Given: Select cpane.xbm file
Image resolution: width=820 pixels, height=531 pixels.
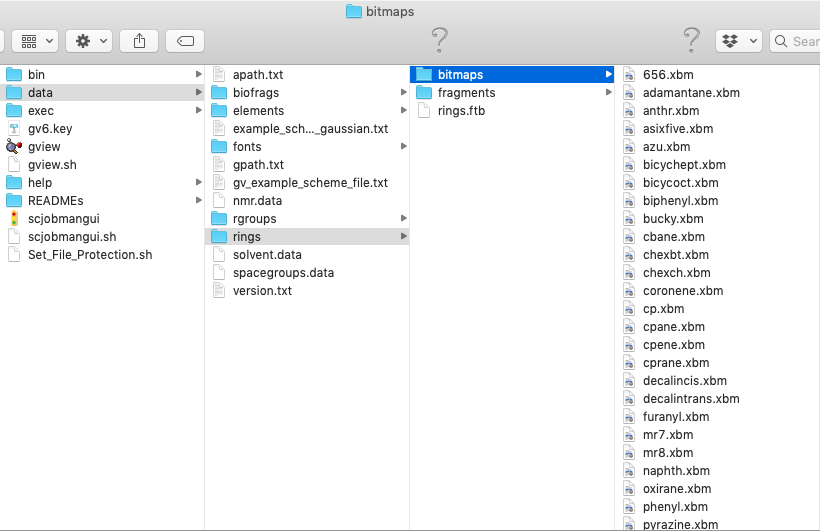Looking at the screenshot, I should (x=718, y=327).
